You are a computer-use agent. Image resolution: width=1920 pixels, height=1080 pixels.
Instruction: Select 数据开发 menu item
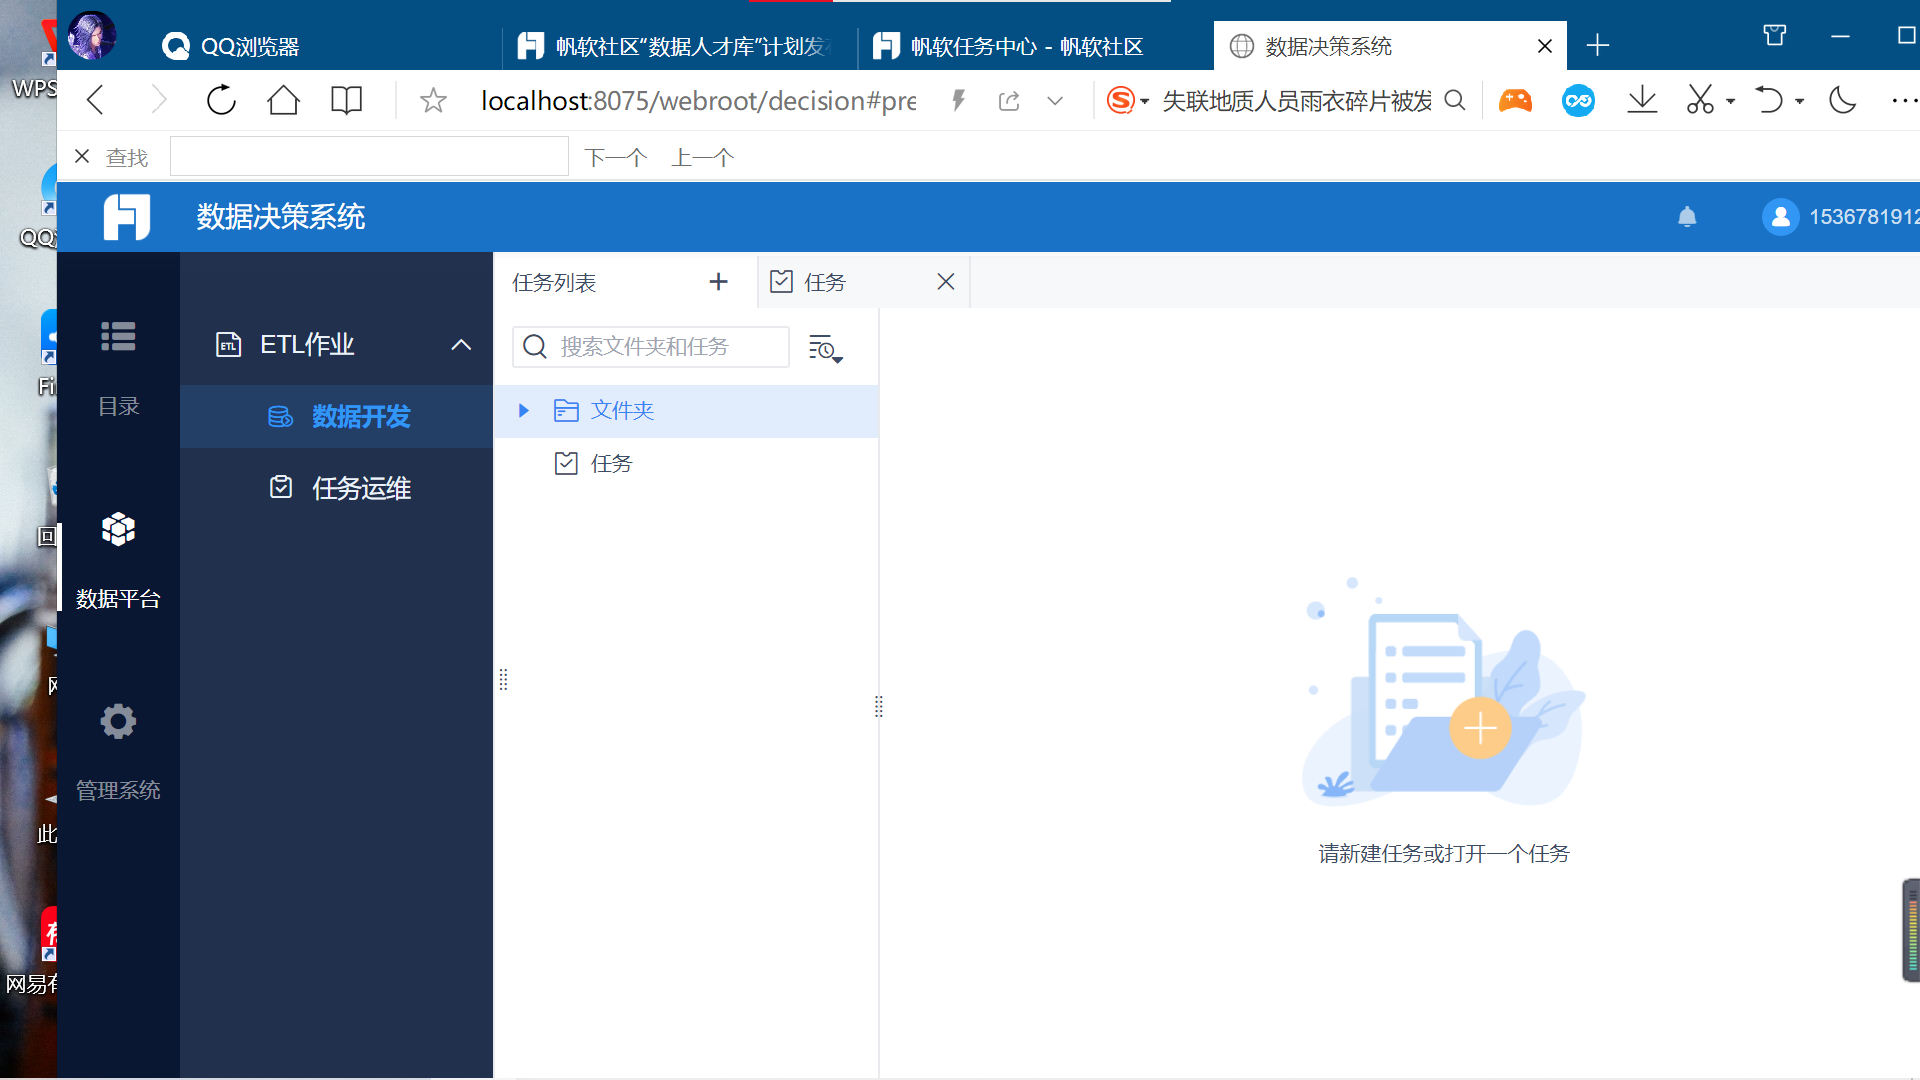click(338, 416)
